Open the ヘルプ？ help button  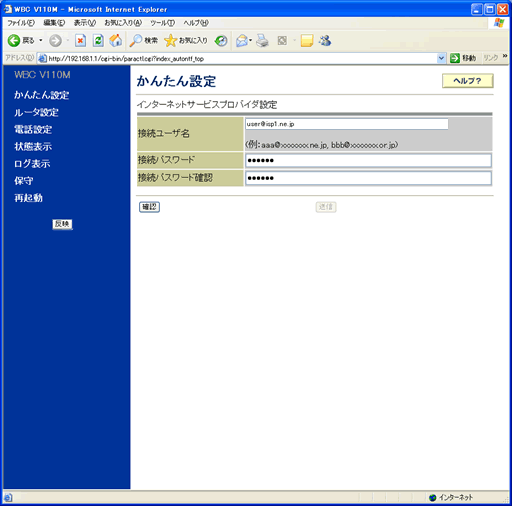[467, 81]
